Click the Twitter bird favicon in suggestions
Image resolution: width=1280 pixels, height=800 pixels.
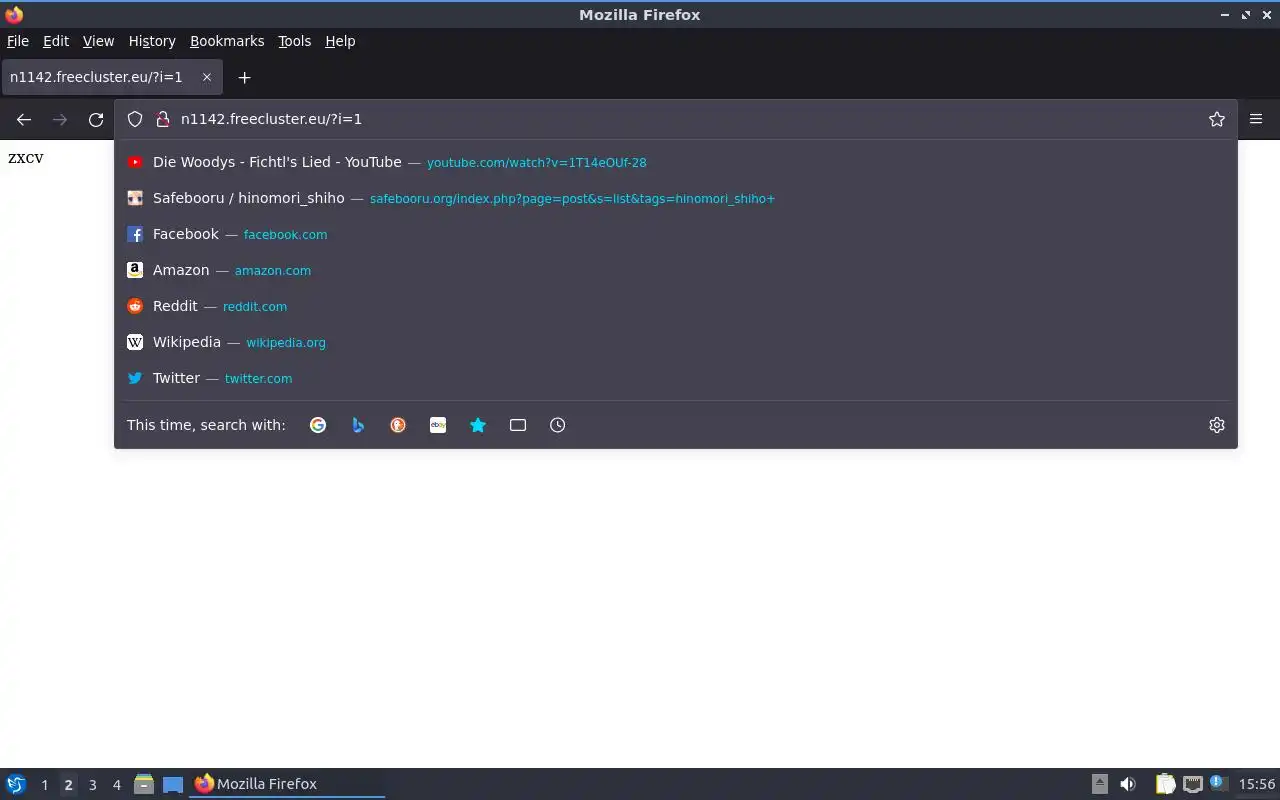point(135,378)
